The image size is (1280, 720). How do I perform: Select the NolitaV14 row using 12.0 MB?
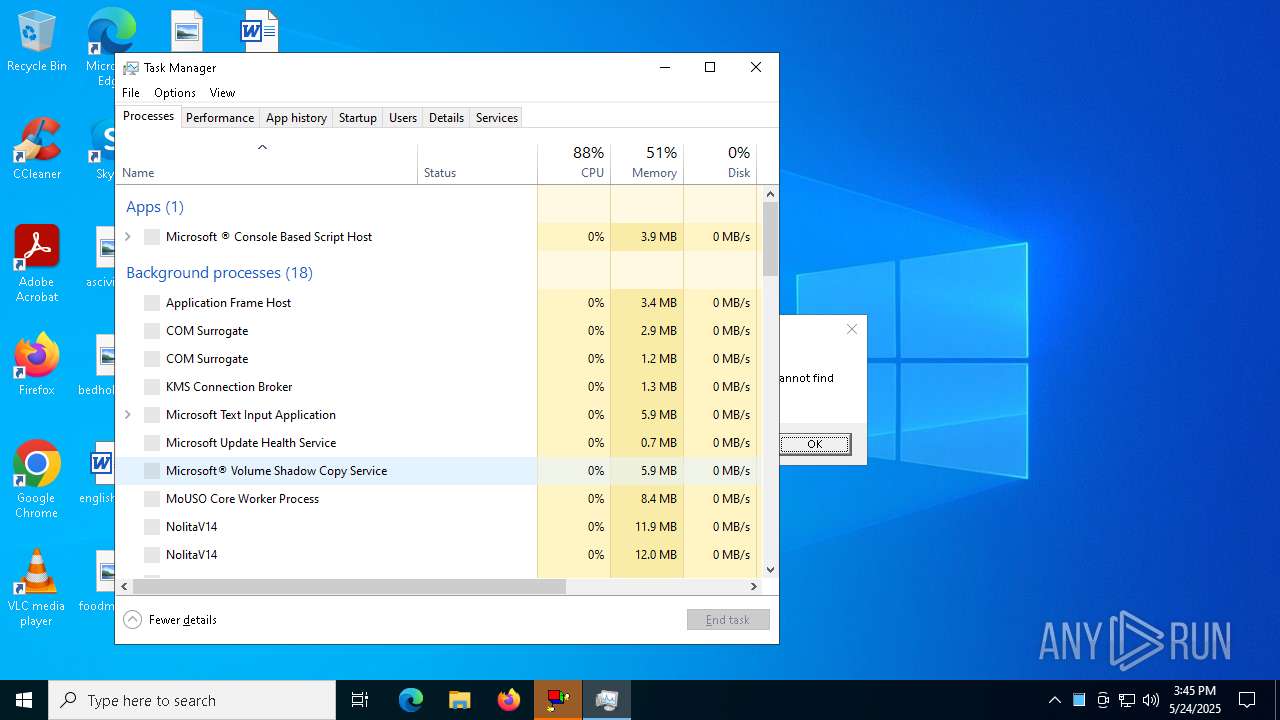437,555
